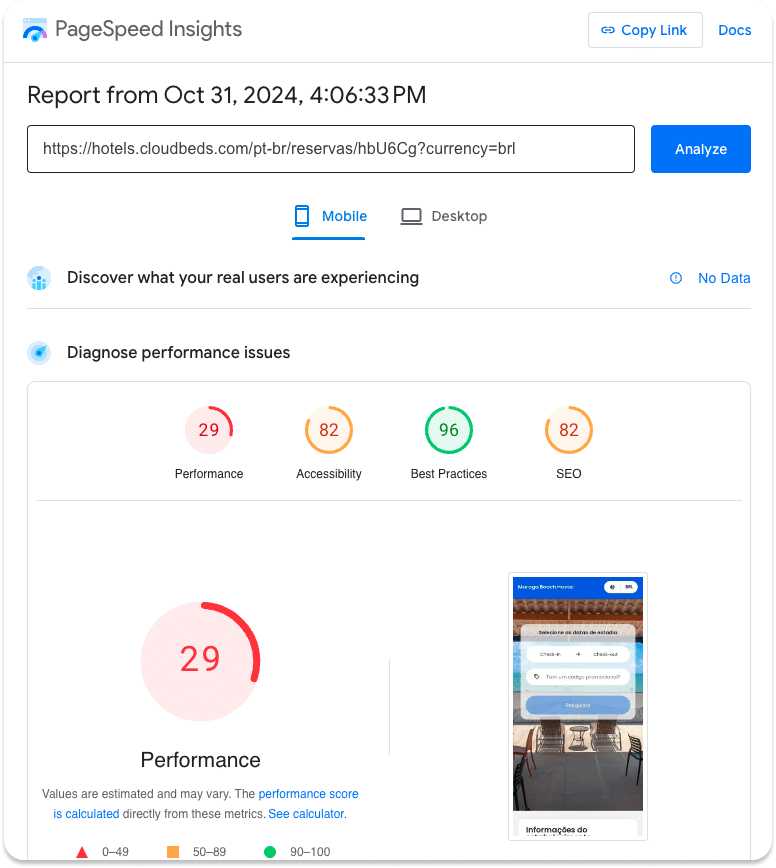This screenshot has width=776, height=868.
Task: Open the See calculator link
Action: click(305, 814)
